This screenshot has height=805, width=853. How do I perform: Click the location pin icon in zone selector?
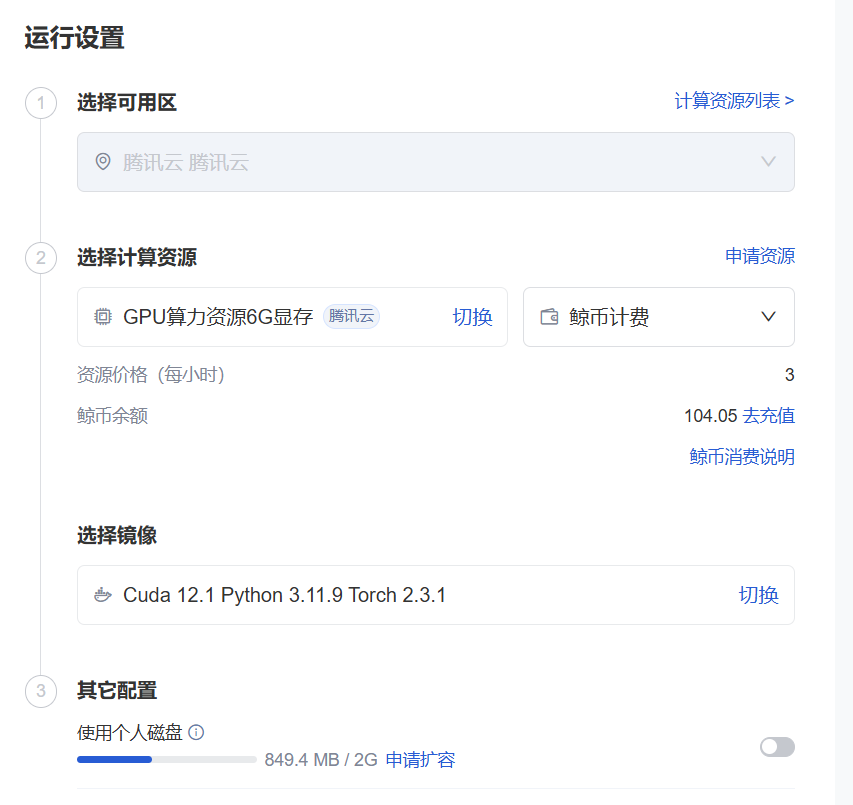103,162
